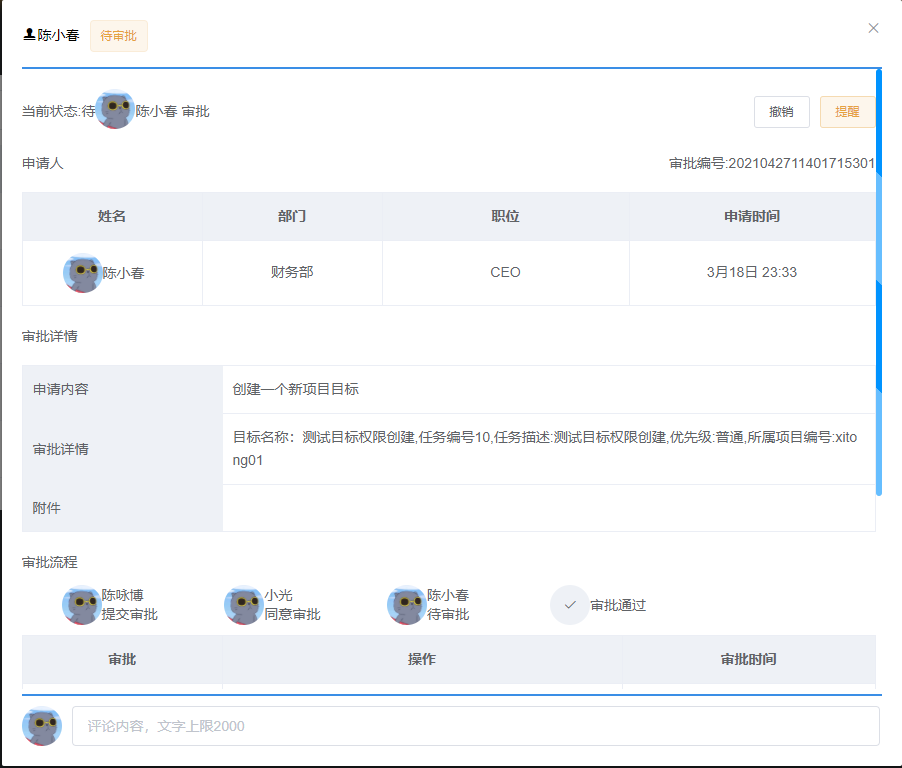
Task: Click the 审批通过 step label
Action: 618,605
